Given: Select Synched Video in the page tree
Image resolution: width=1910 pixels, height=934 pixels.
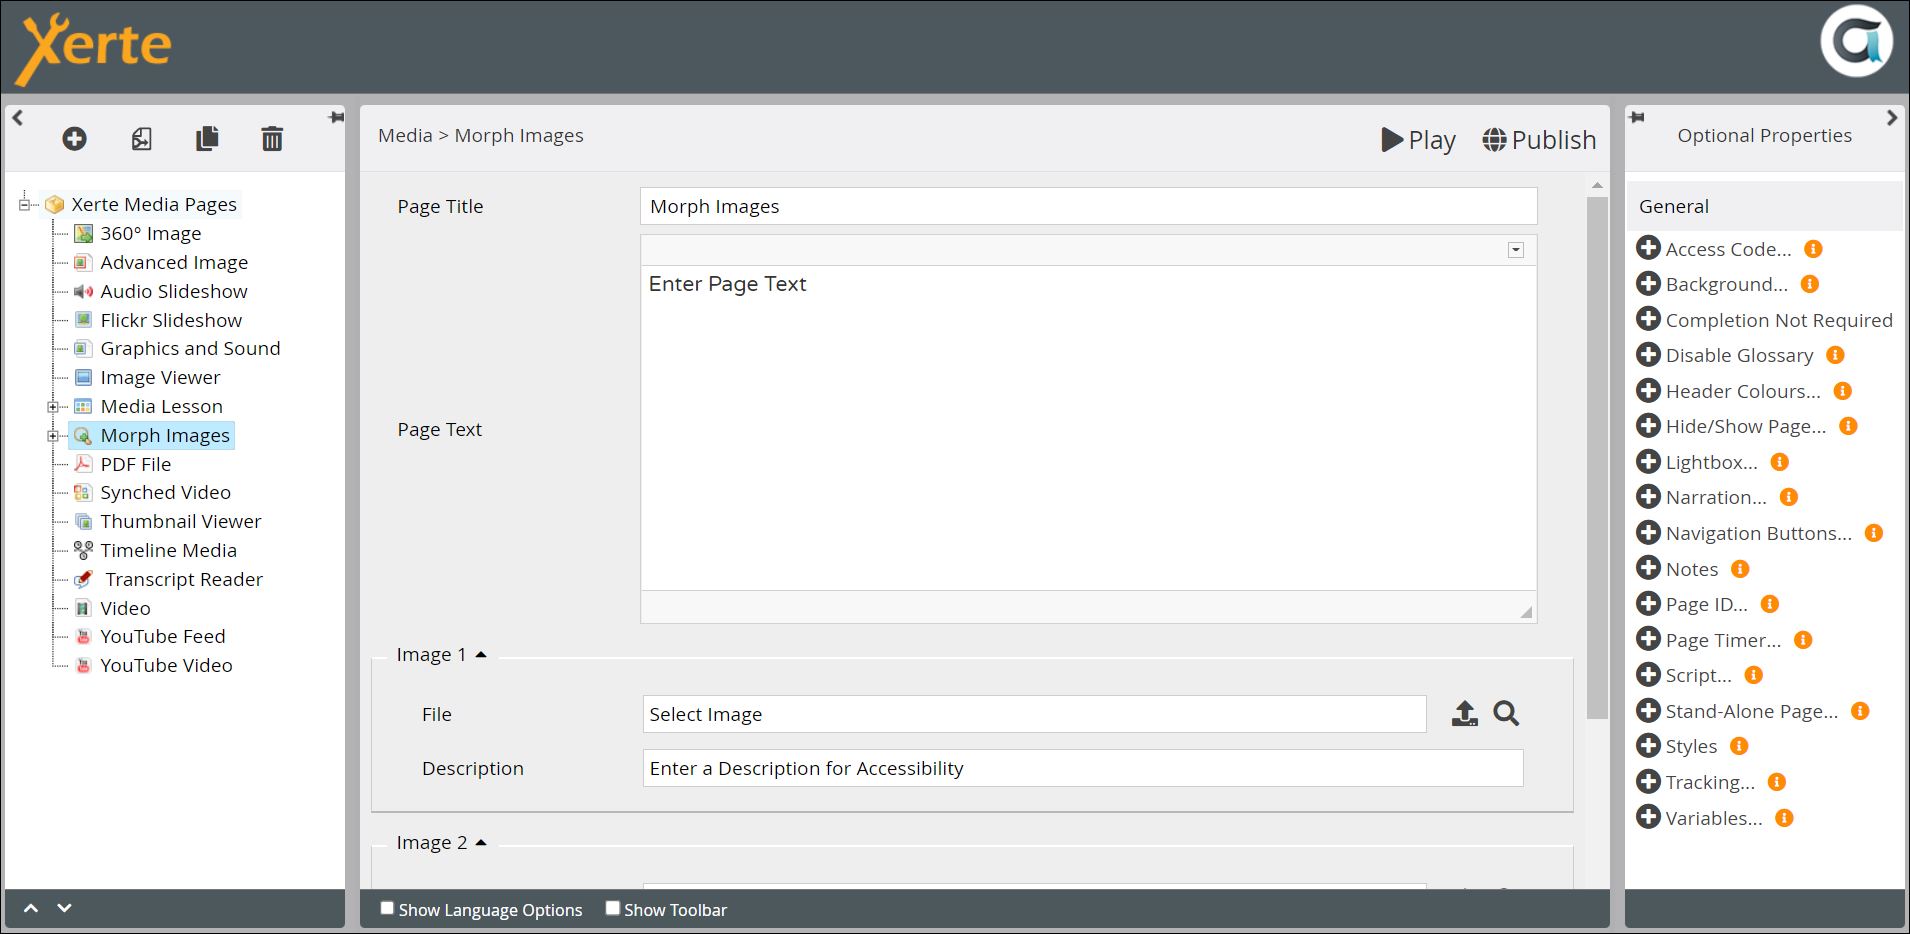Looking at the screenshot, I should (x=165, y=493).
